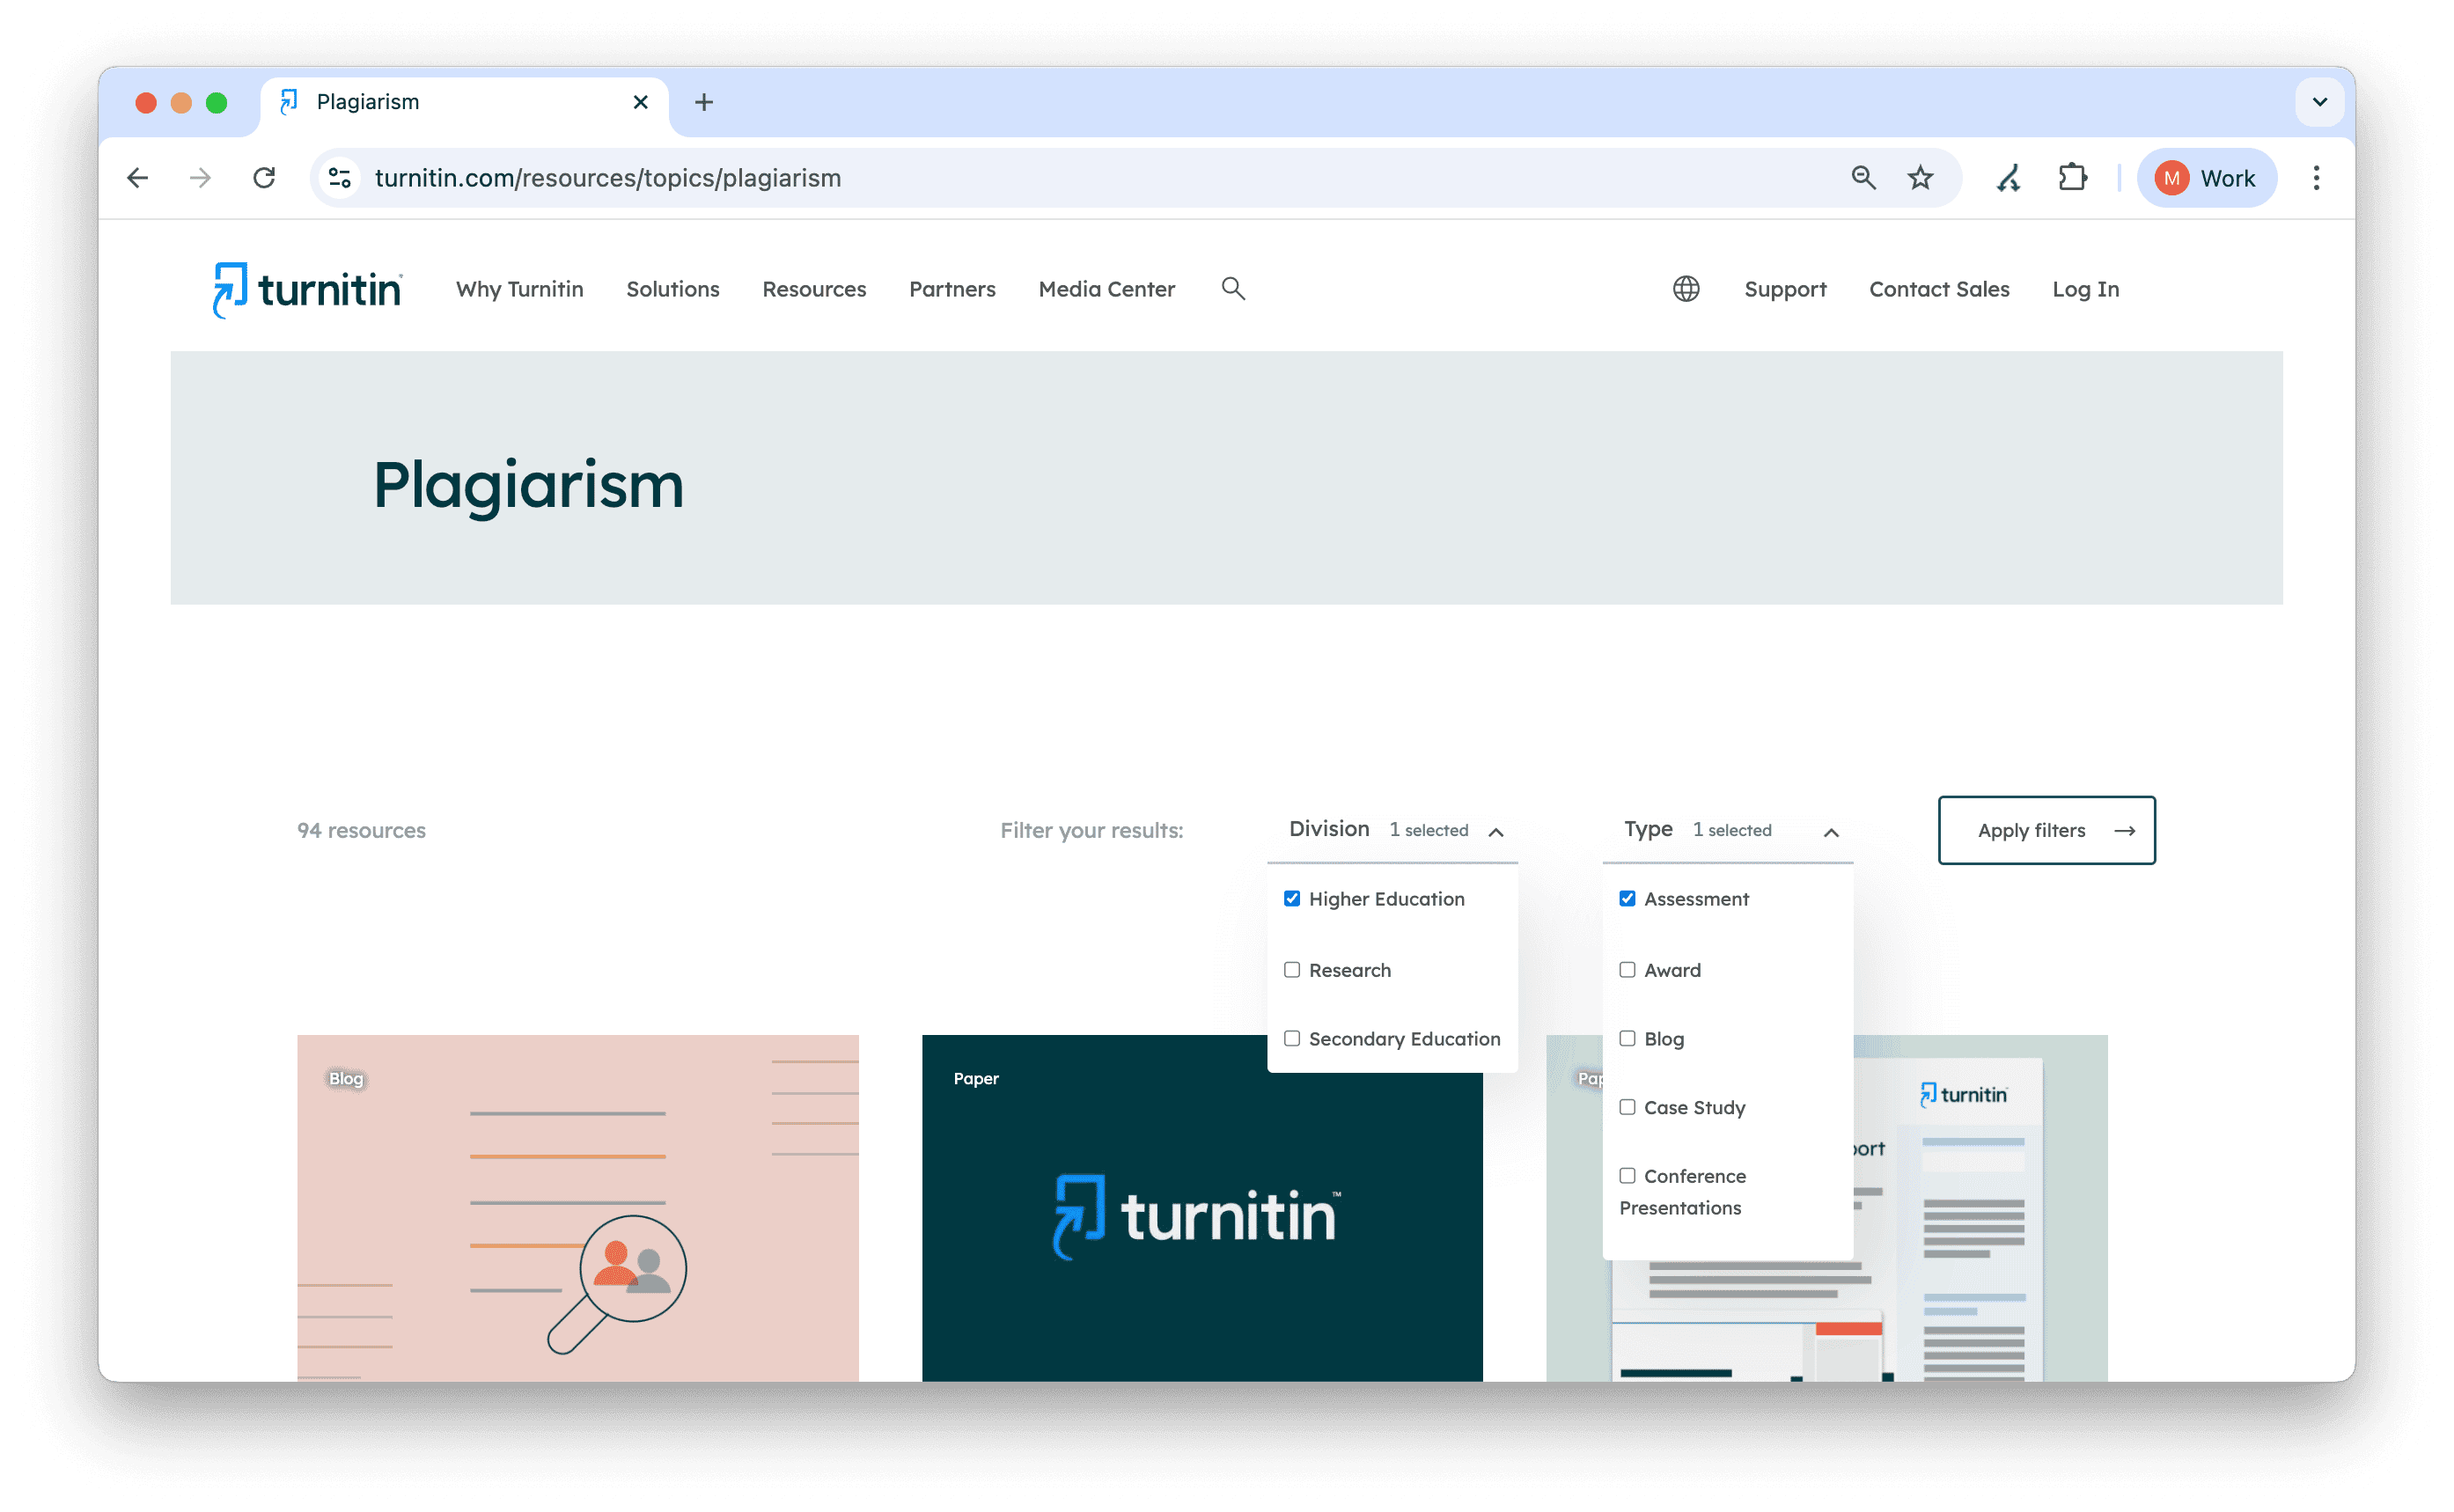This screenshot has width=2454, height=1512.
Task: Go to Support page
Action: click(x=1784, y=289)
